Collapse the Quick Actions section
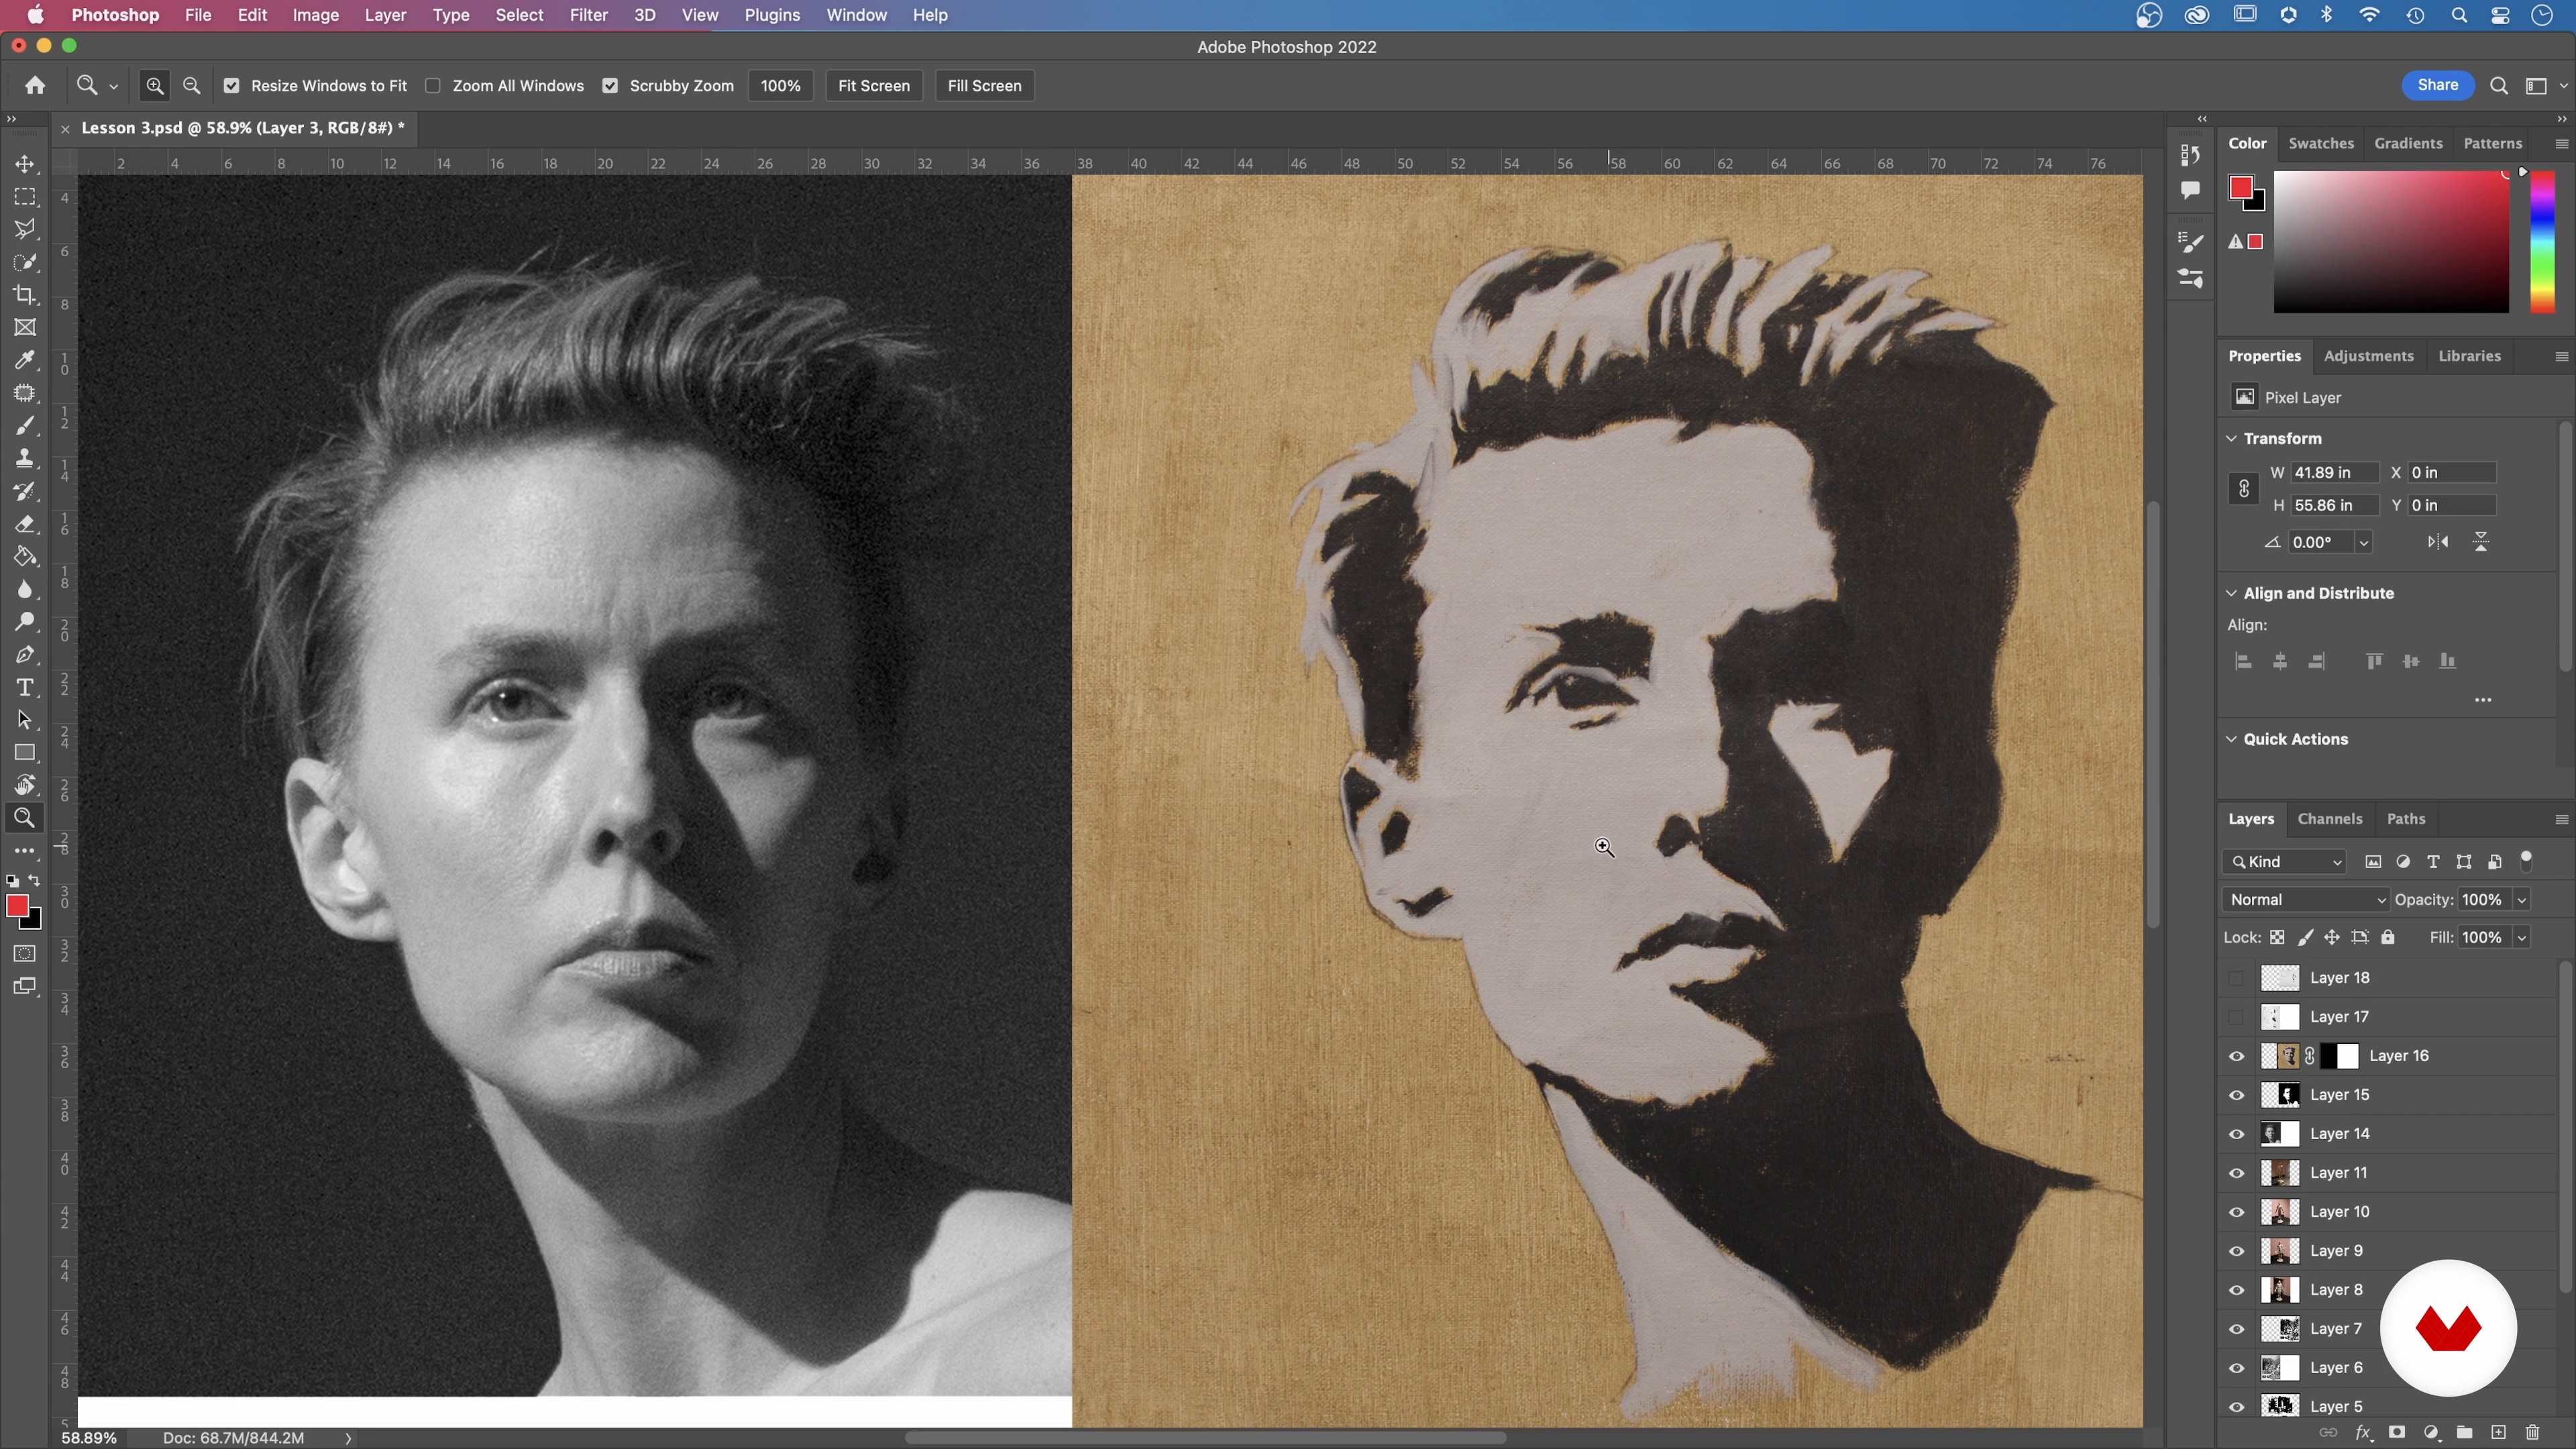 (2231, 740)
